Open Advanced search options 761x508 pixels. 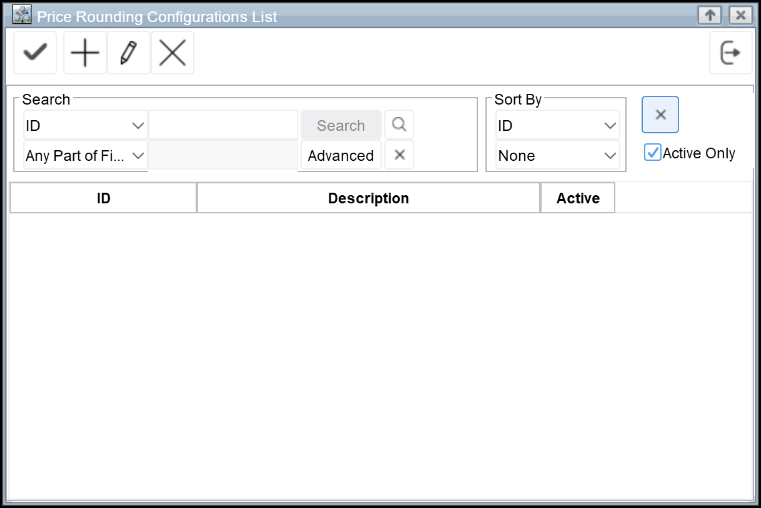(341, 156)
